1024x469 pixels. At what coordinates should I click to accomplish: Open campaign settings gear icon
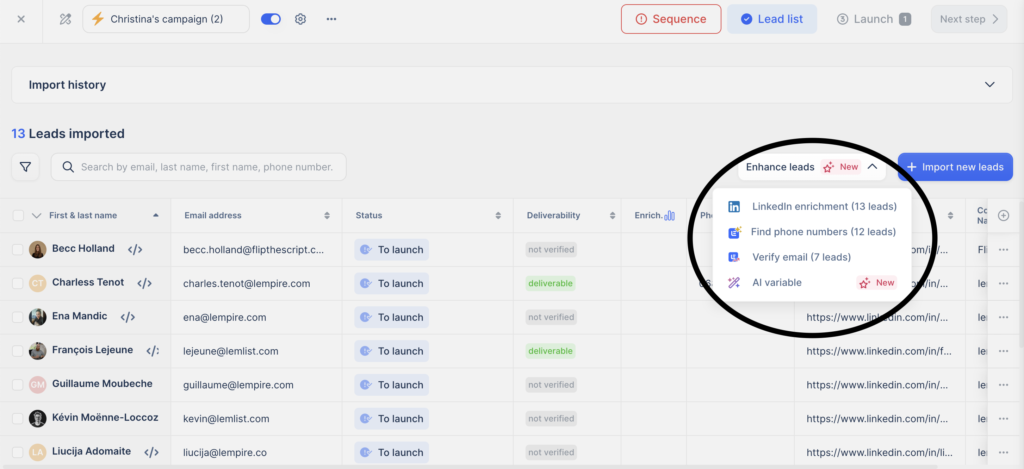300,19
